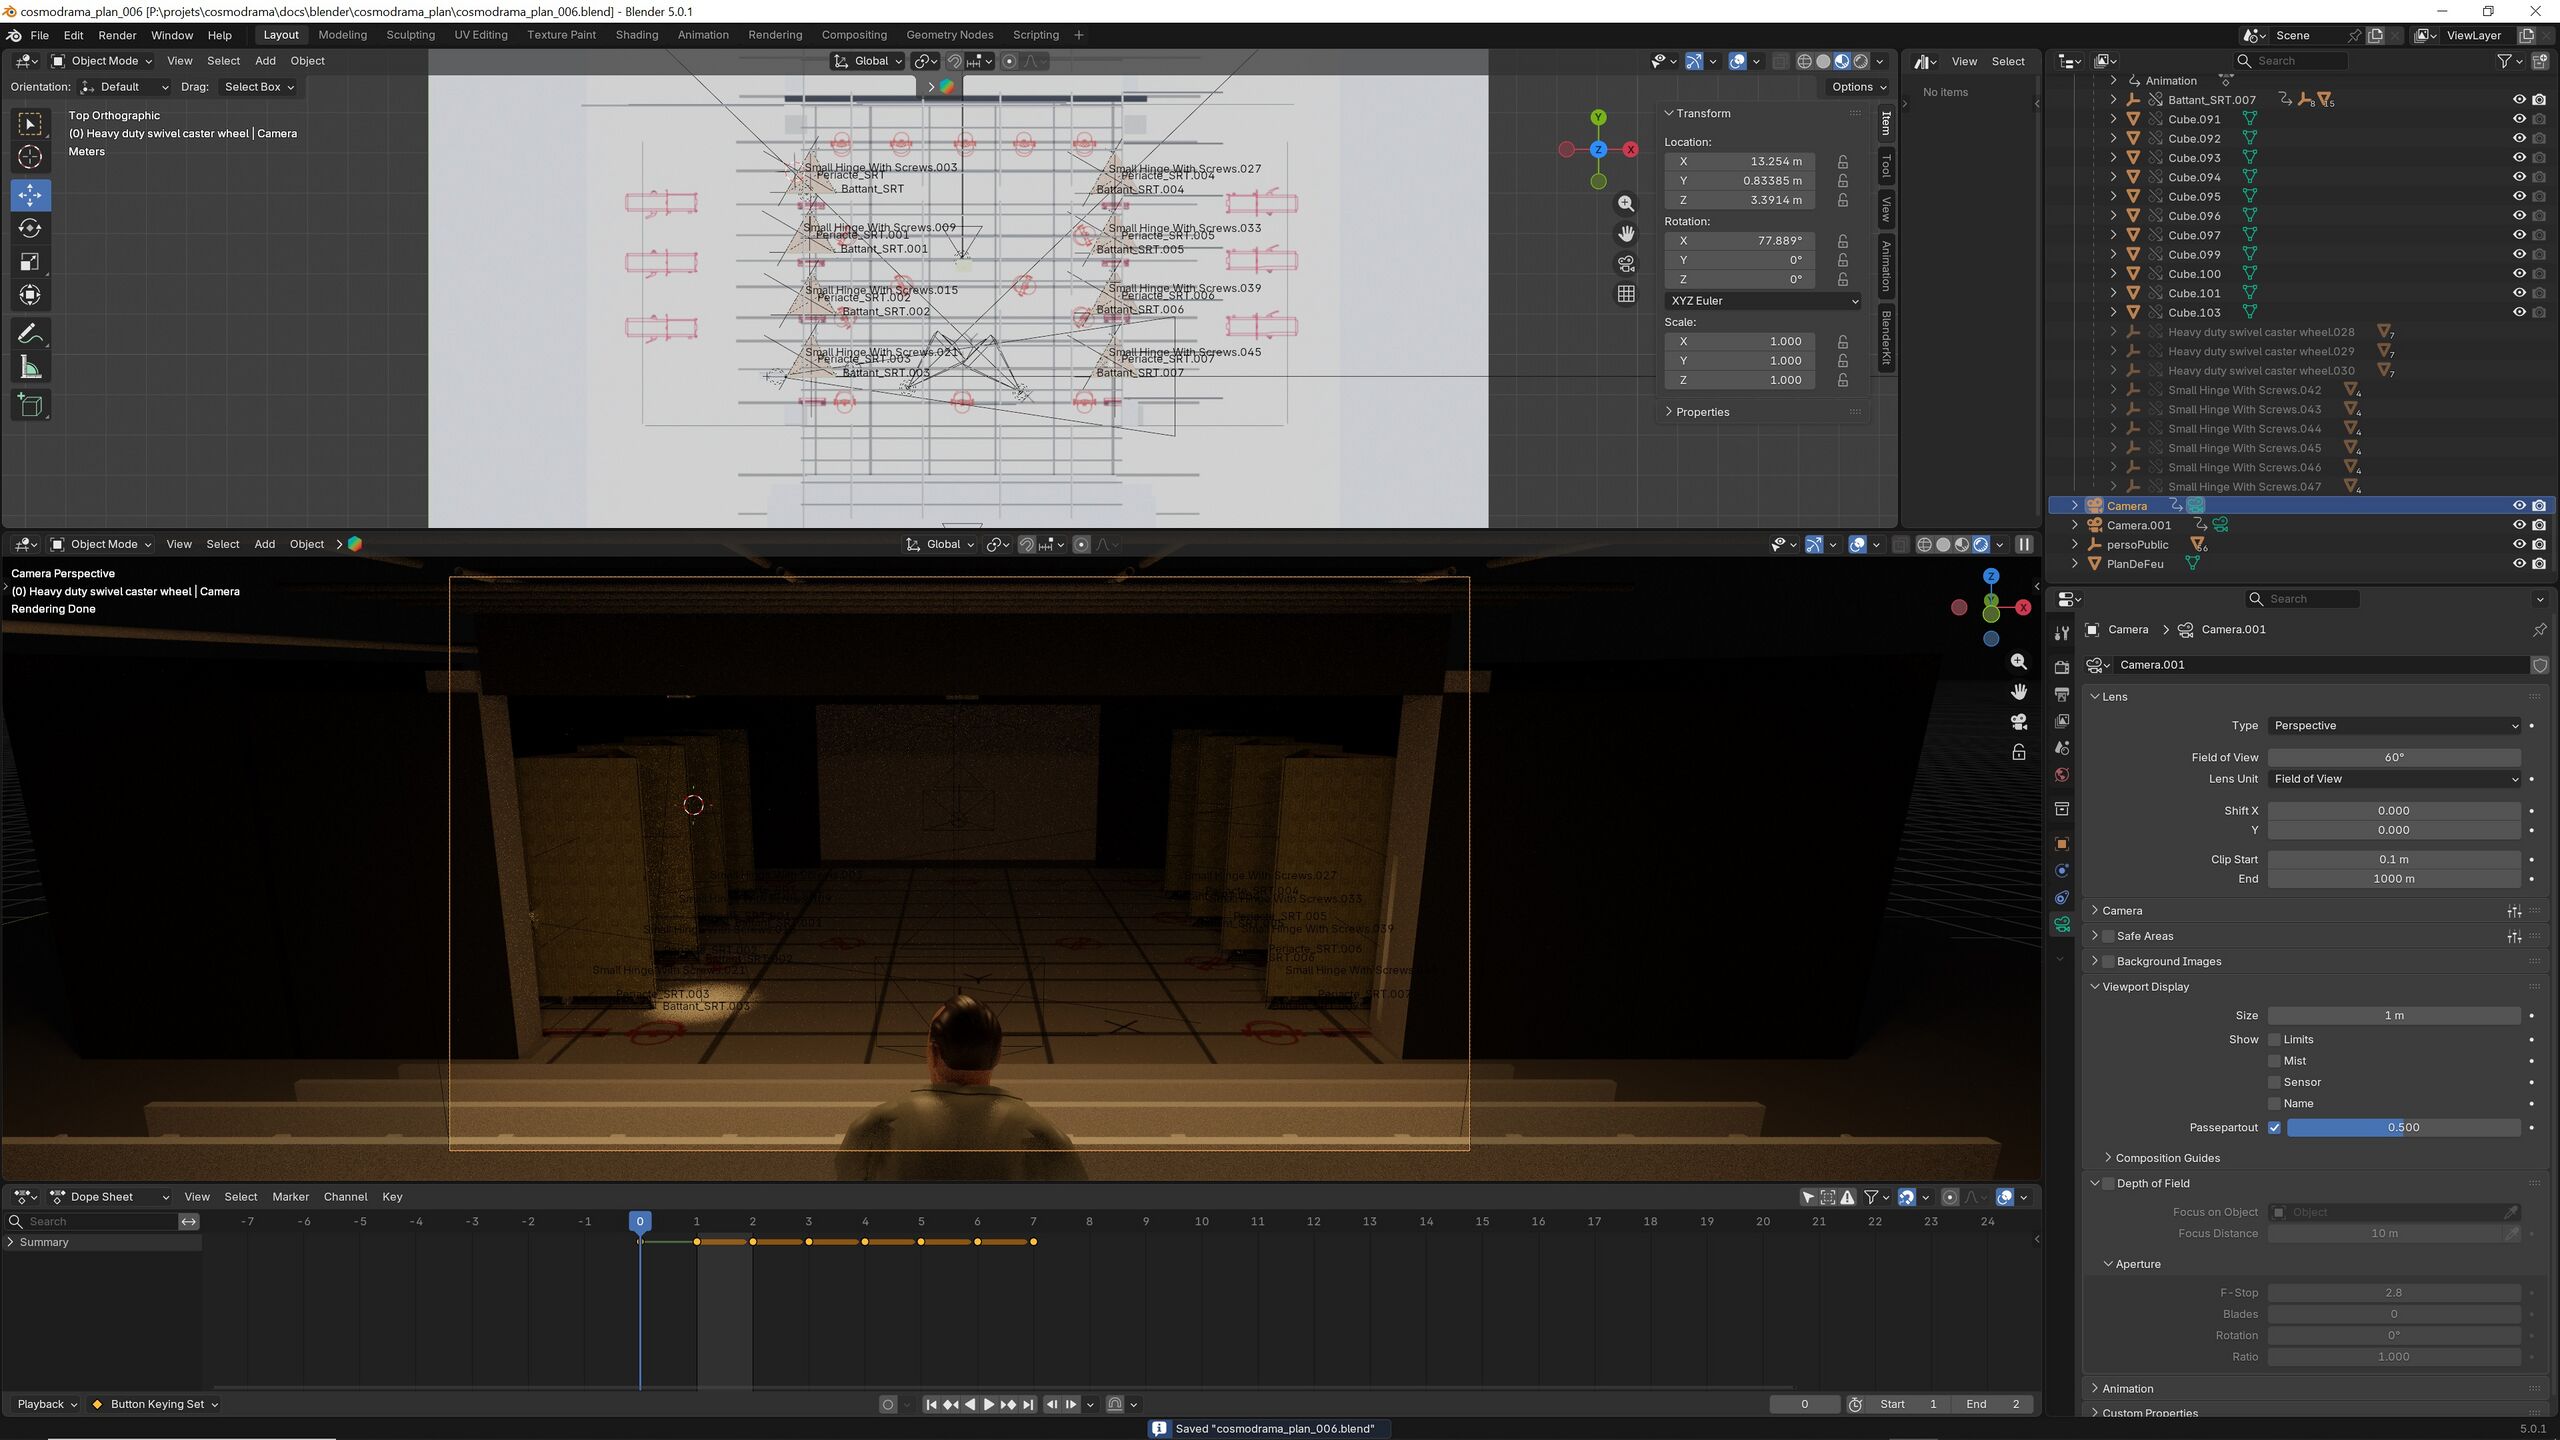
Task: Open Lens Unit Field of View dropdown
Action: click(2393, 779)
